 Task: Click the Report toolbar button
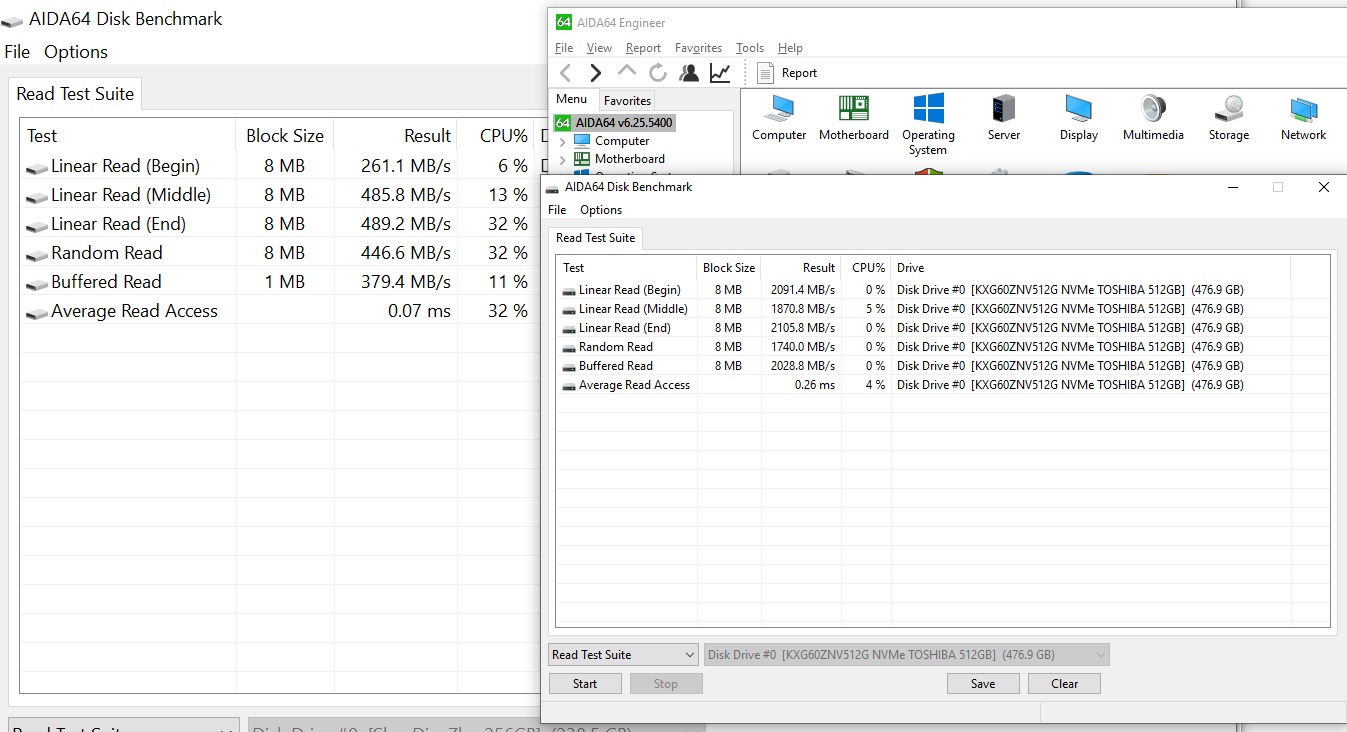787,73
